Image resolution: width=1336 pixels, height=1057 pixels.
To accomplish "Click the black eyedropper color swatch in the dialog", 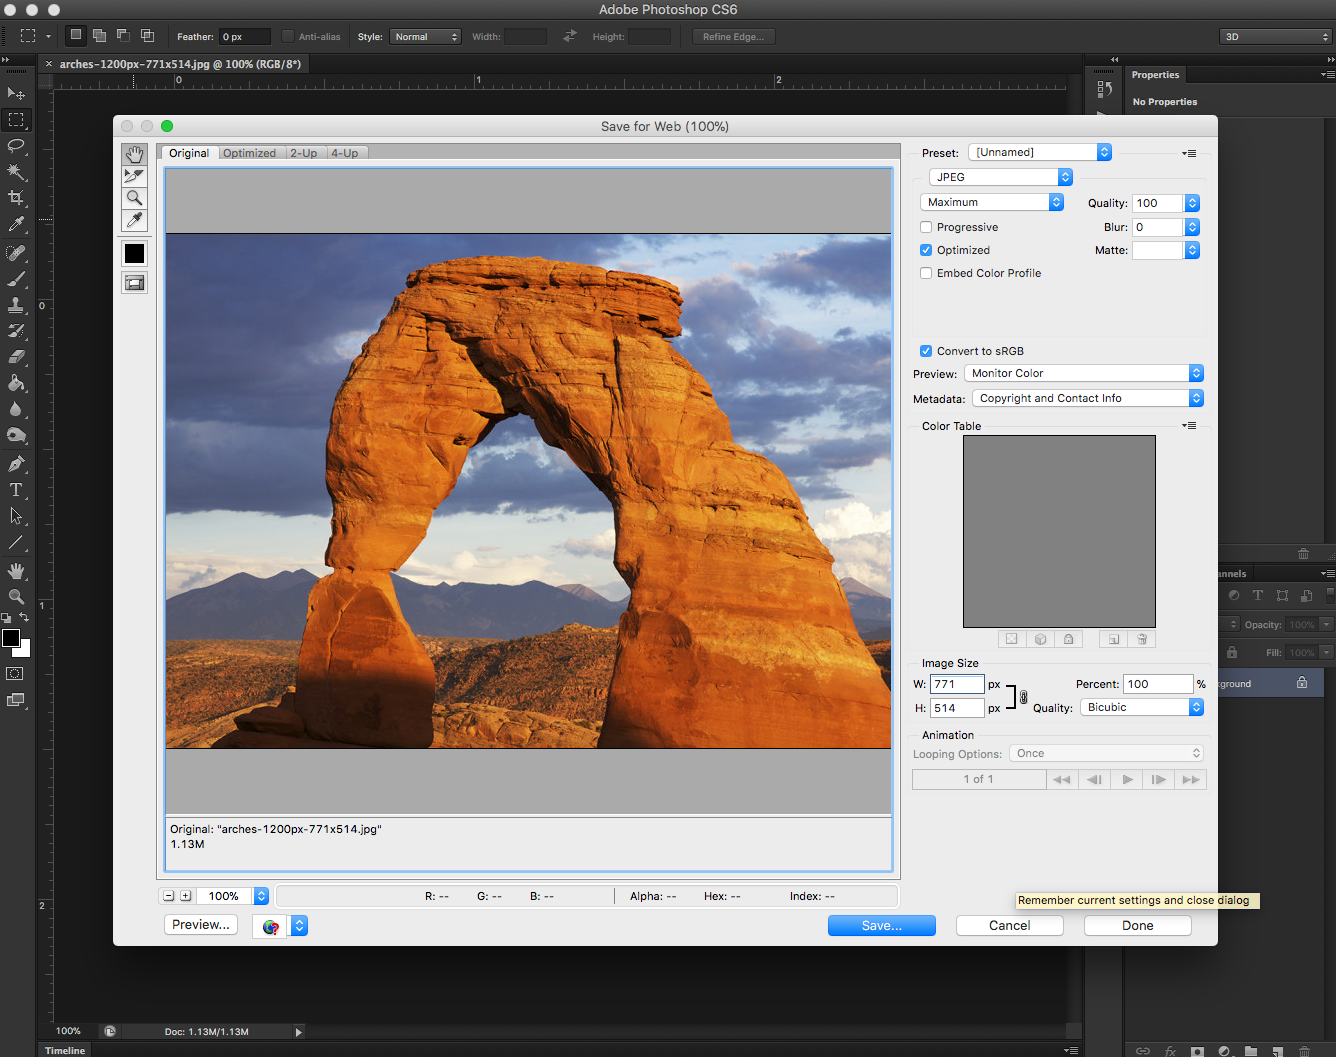I will pos(134,253).
